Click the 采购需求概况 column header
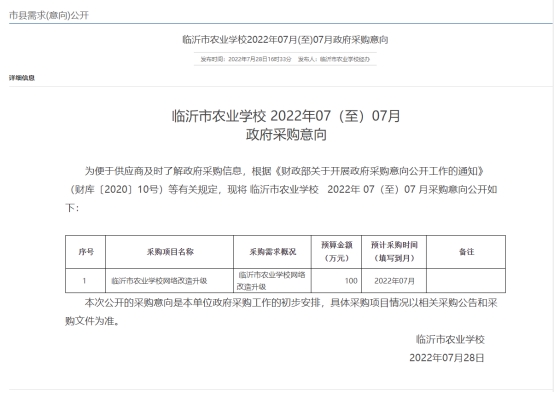Viewport: 554px width, 393px height. 272,252
